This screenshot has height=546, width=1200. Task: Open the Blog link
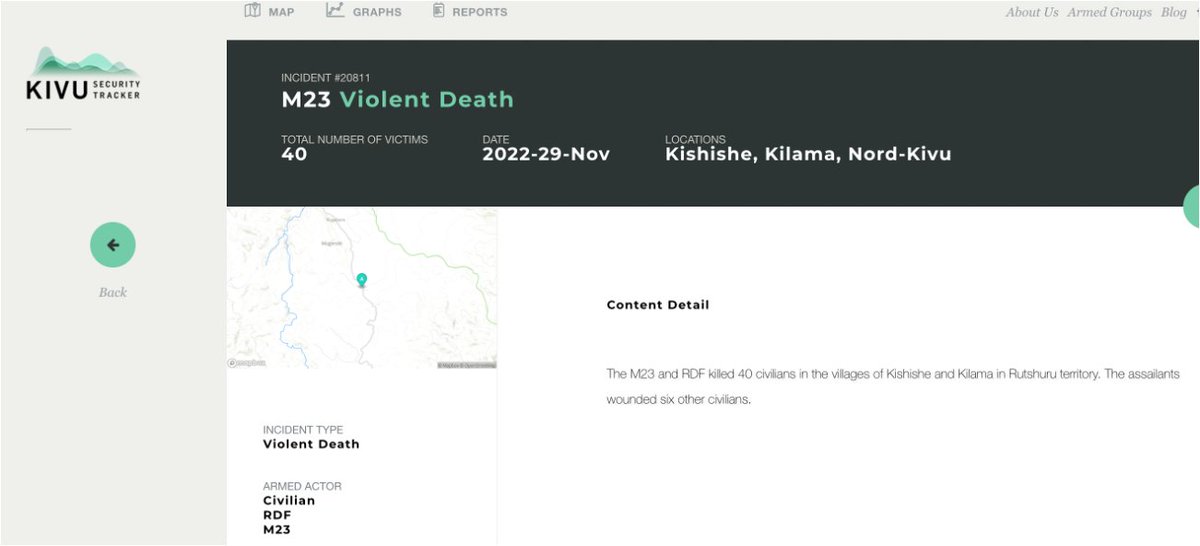pyautogui.click(x=1172, y=12)
